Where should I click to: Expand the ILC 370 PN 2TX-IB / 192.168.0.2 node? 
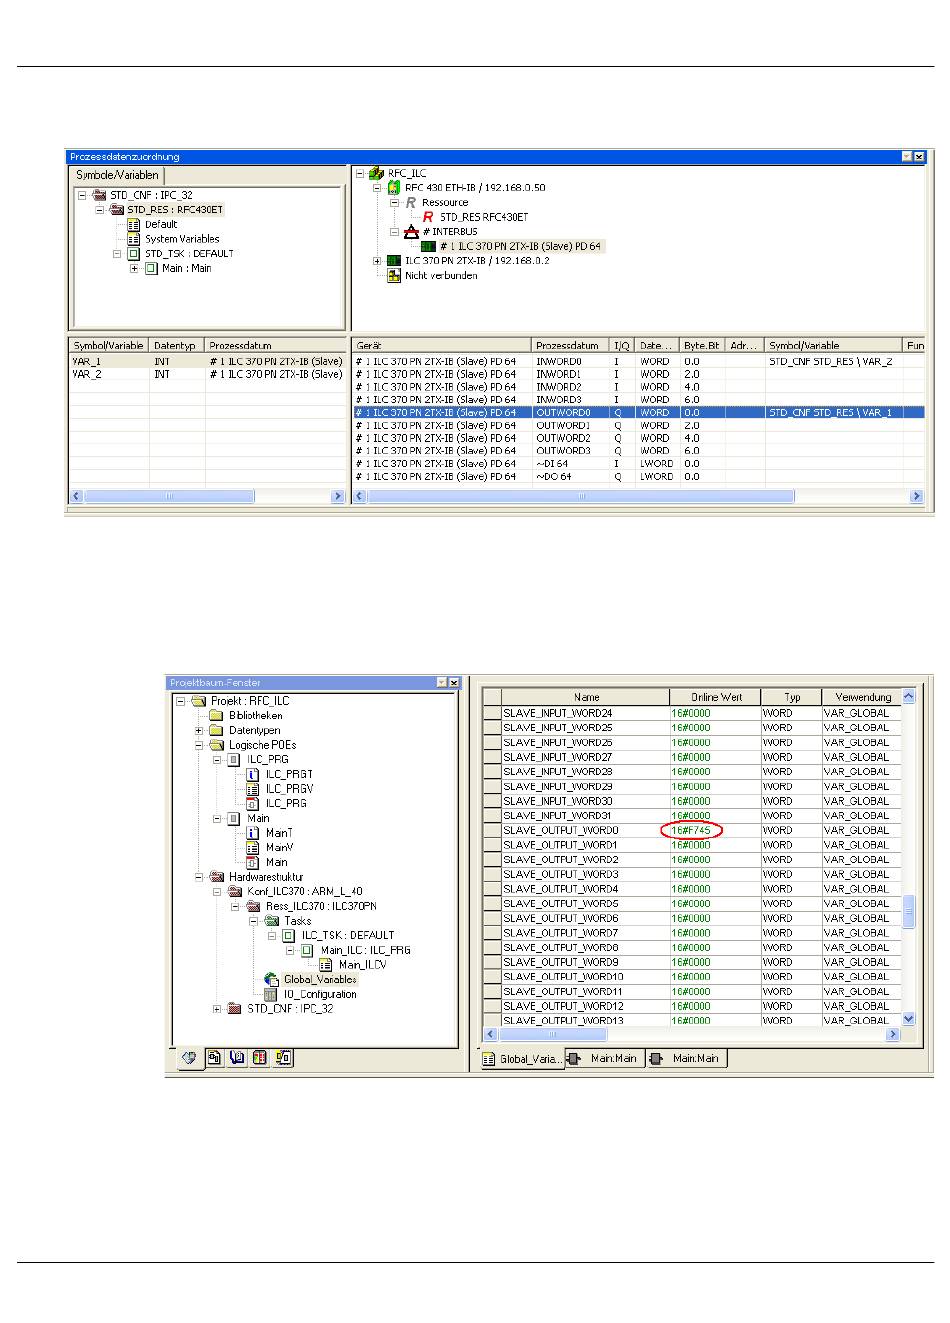click(x=377, y=261)
